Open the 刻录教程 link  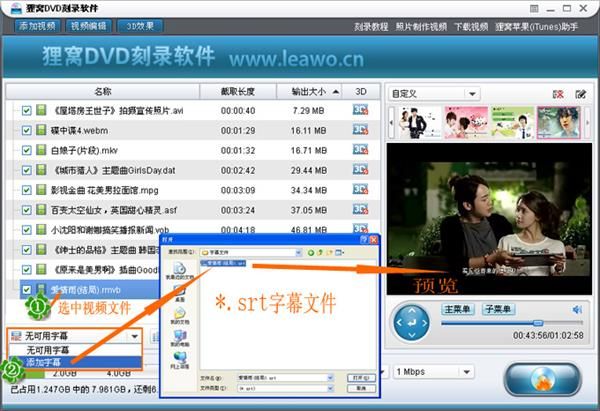[x=371, y=27]
